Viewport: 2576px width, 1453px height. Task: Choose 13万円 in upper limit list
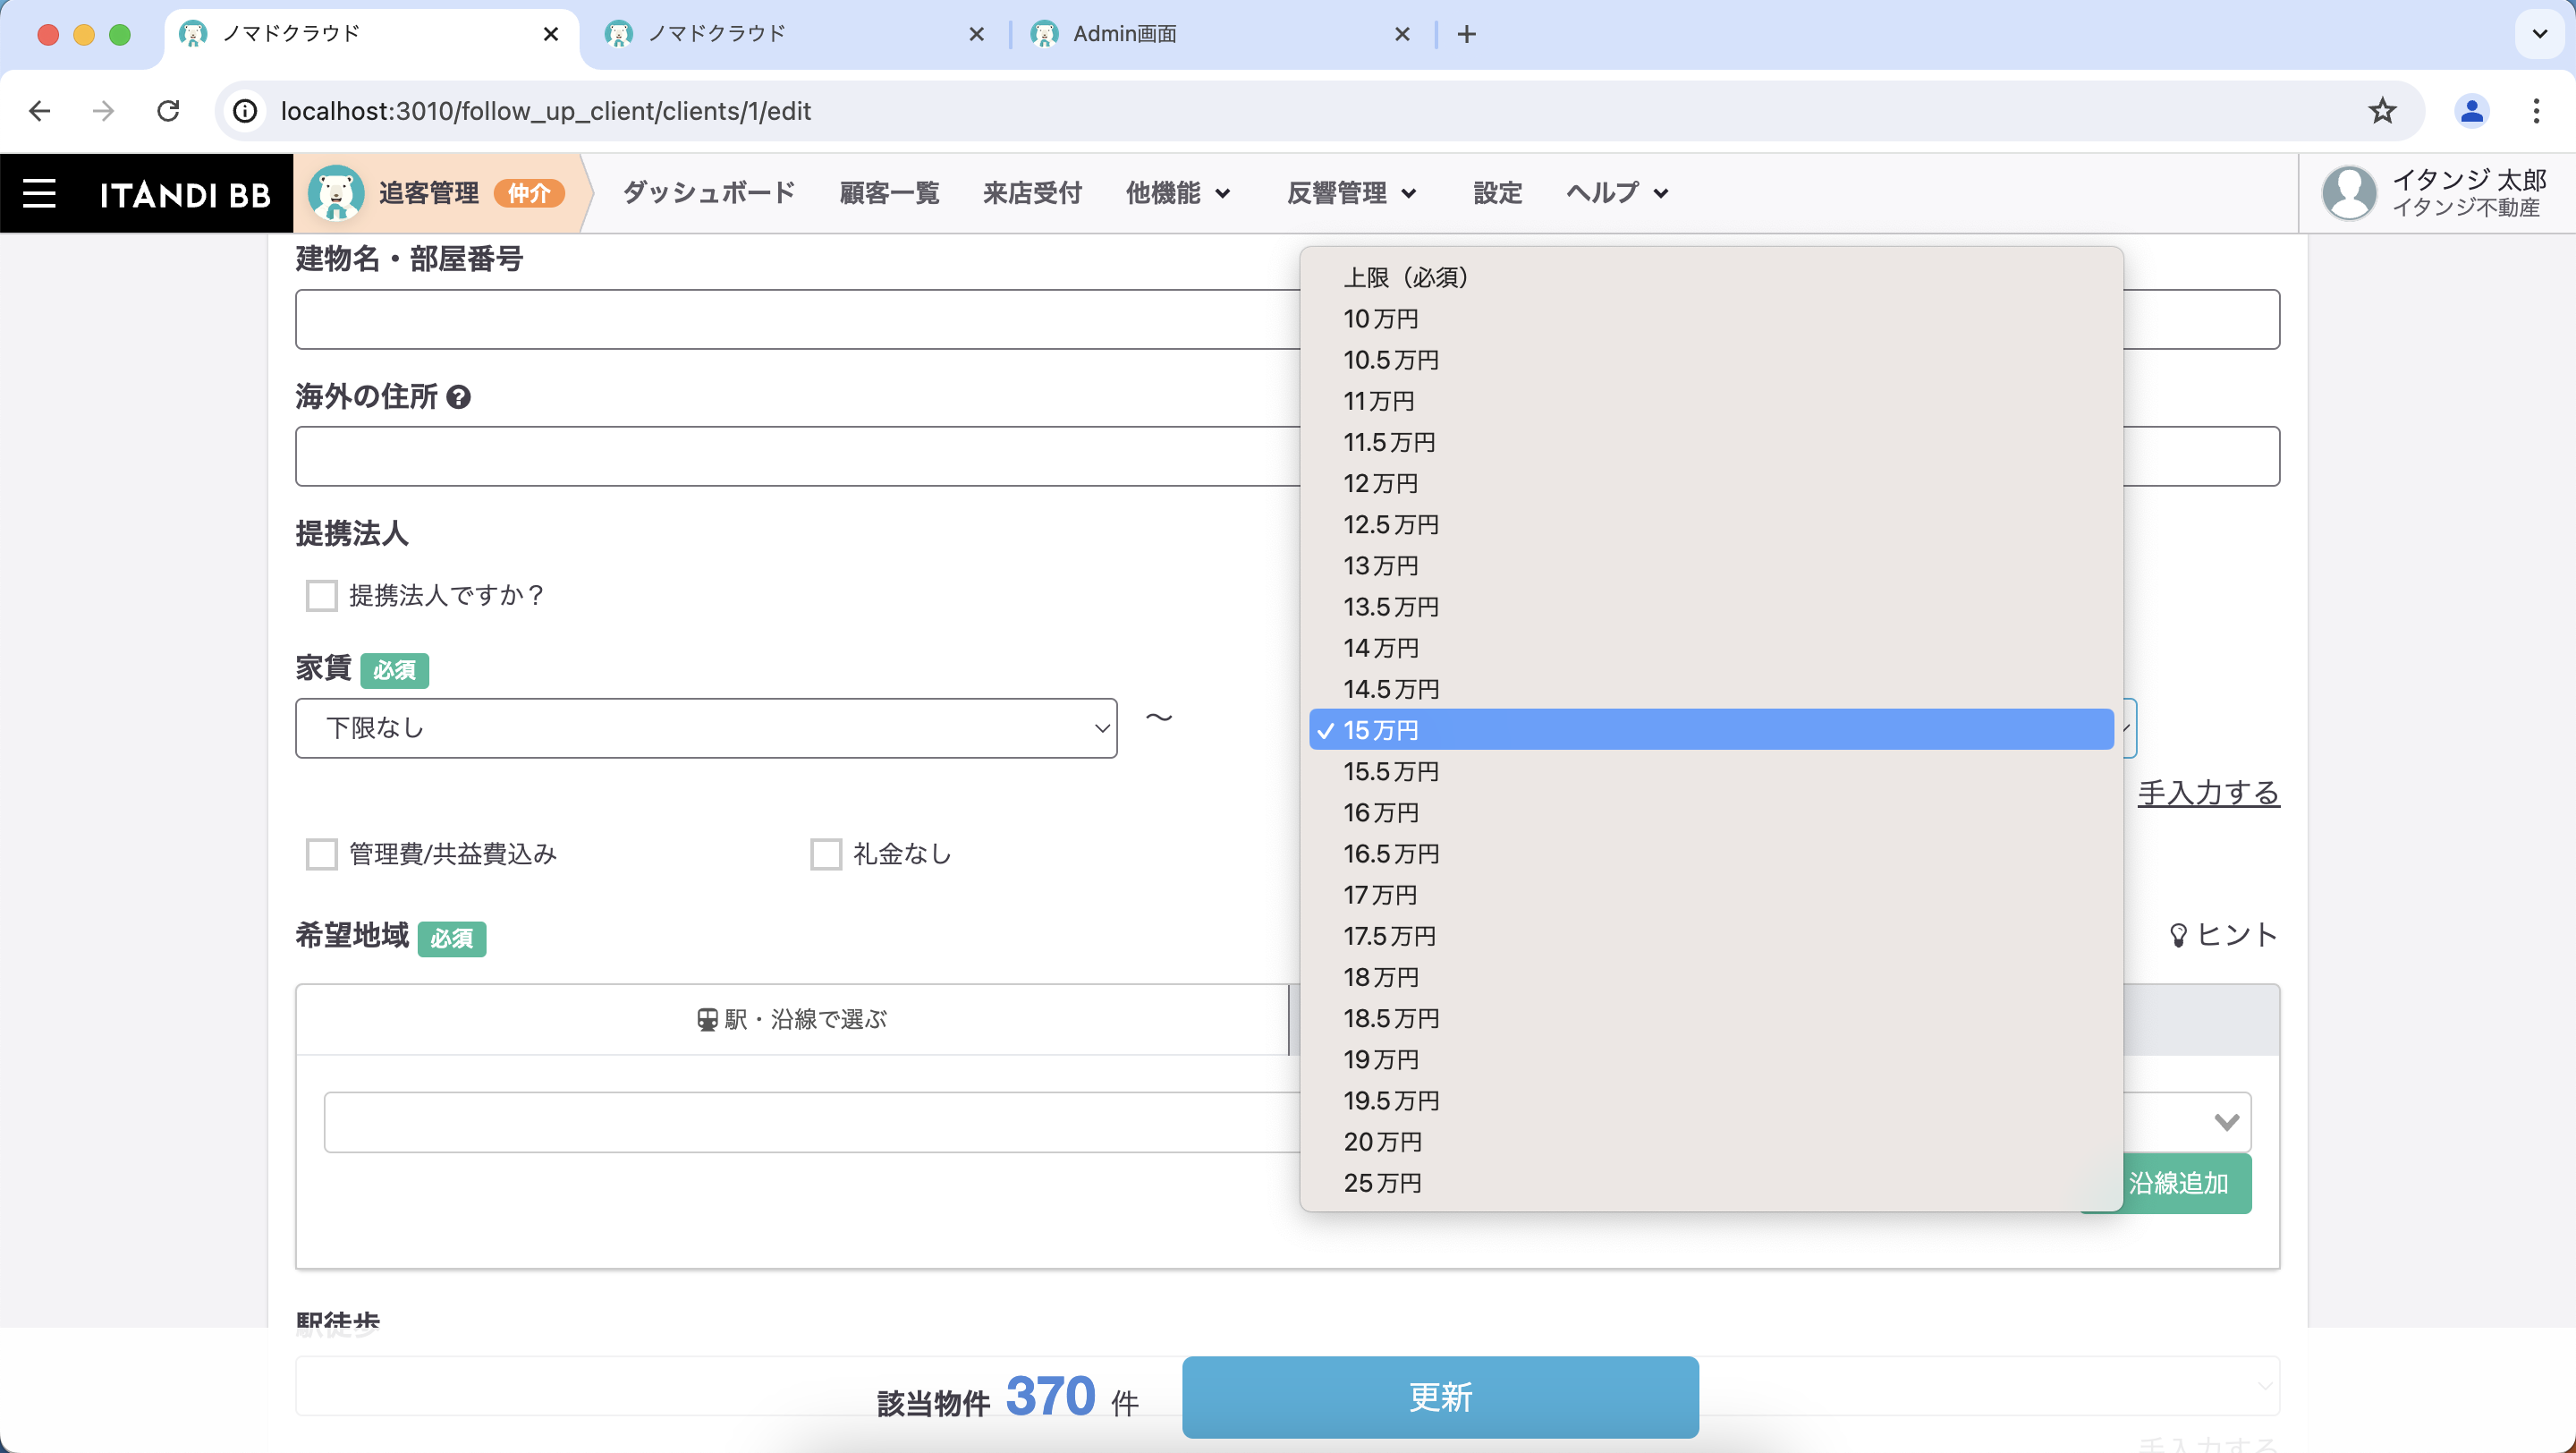(x=1711, y=565)
